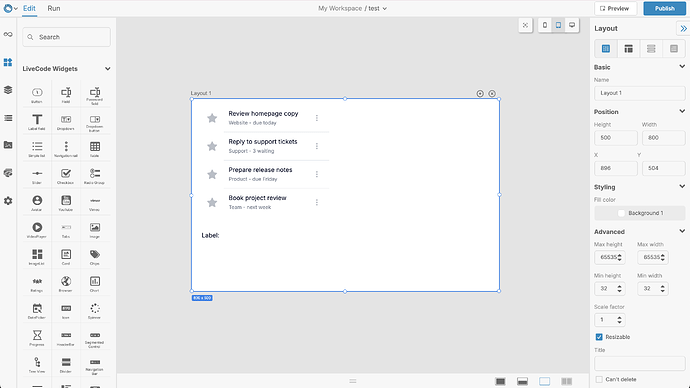Screen dimensions: 690x388
Task: Select the Tree View widget
Action: [37, 364]
